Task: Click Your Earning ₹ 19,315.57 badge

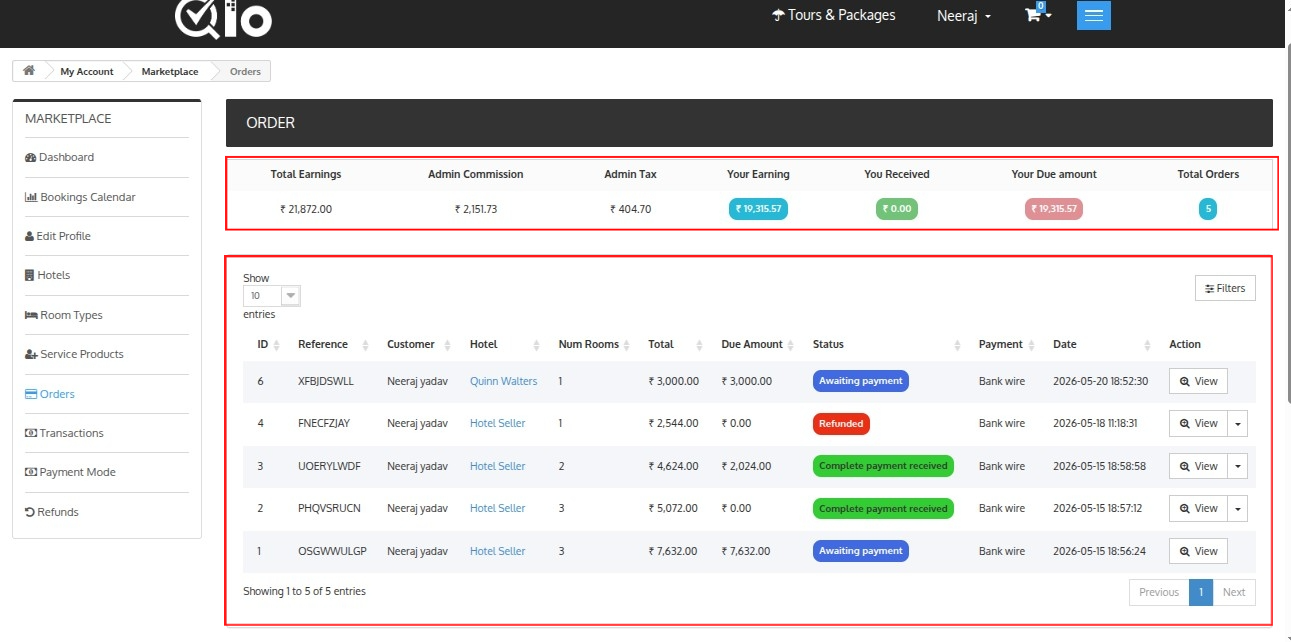Action: 758,209
